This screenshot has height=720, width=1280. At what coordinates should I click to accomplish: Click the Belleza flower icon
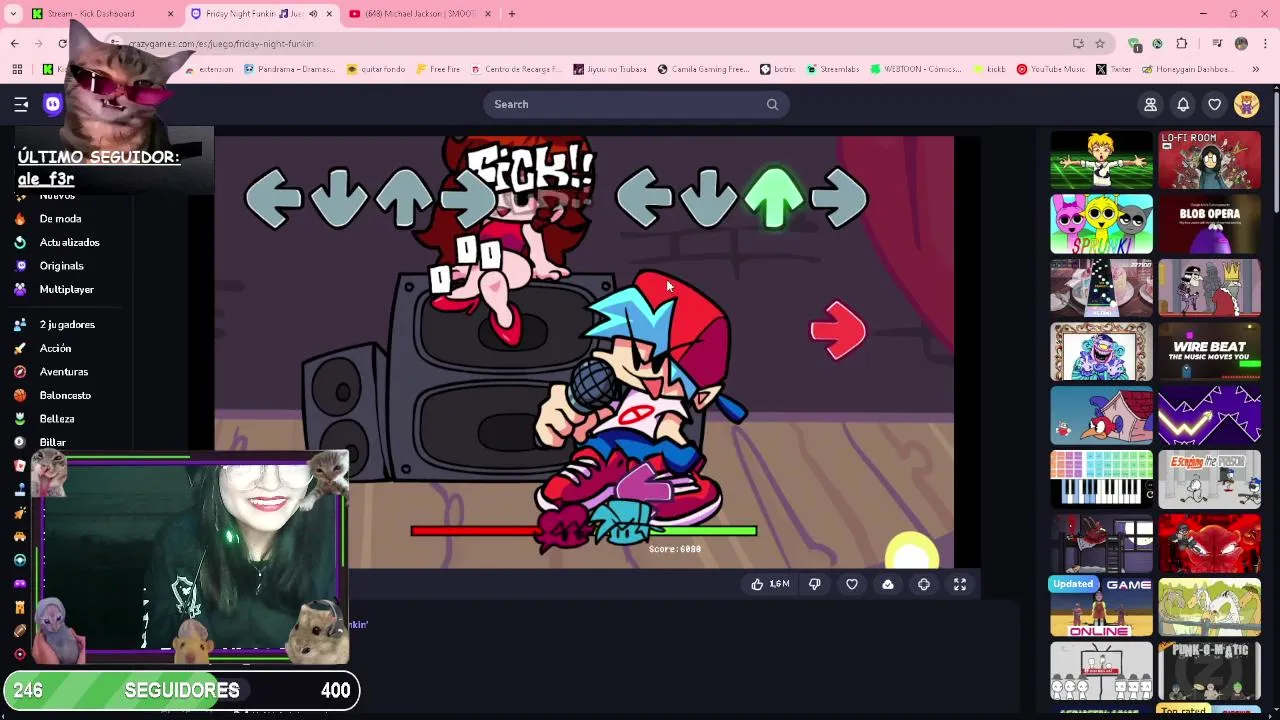click(x=20, y=419)
